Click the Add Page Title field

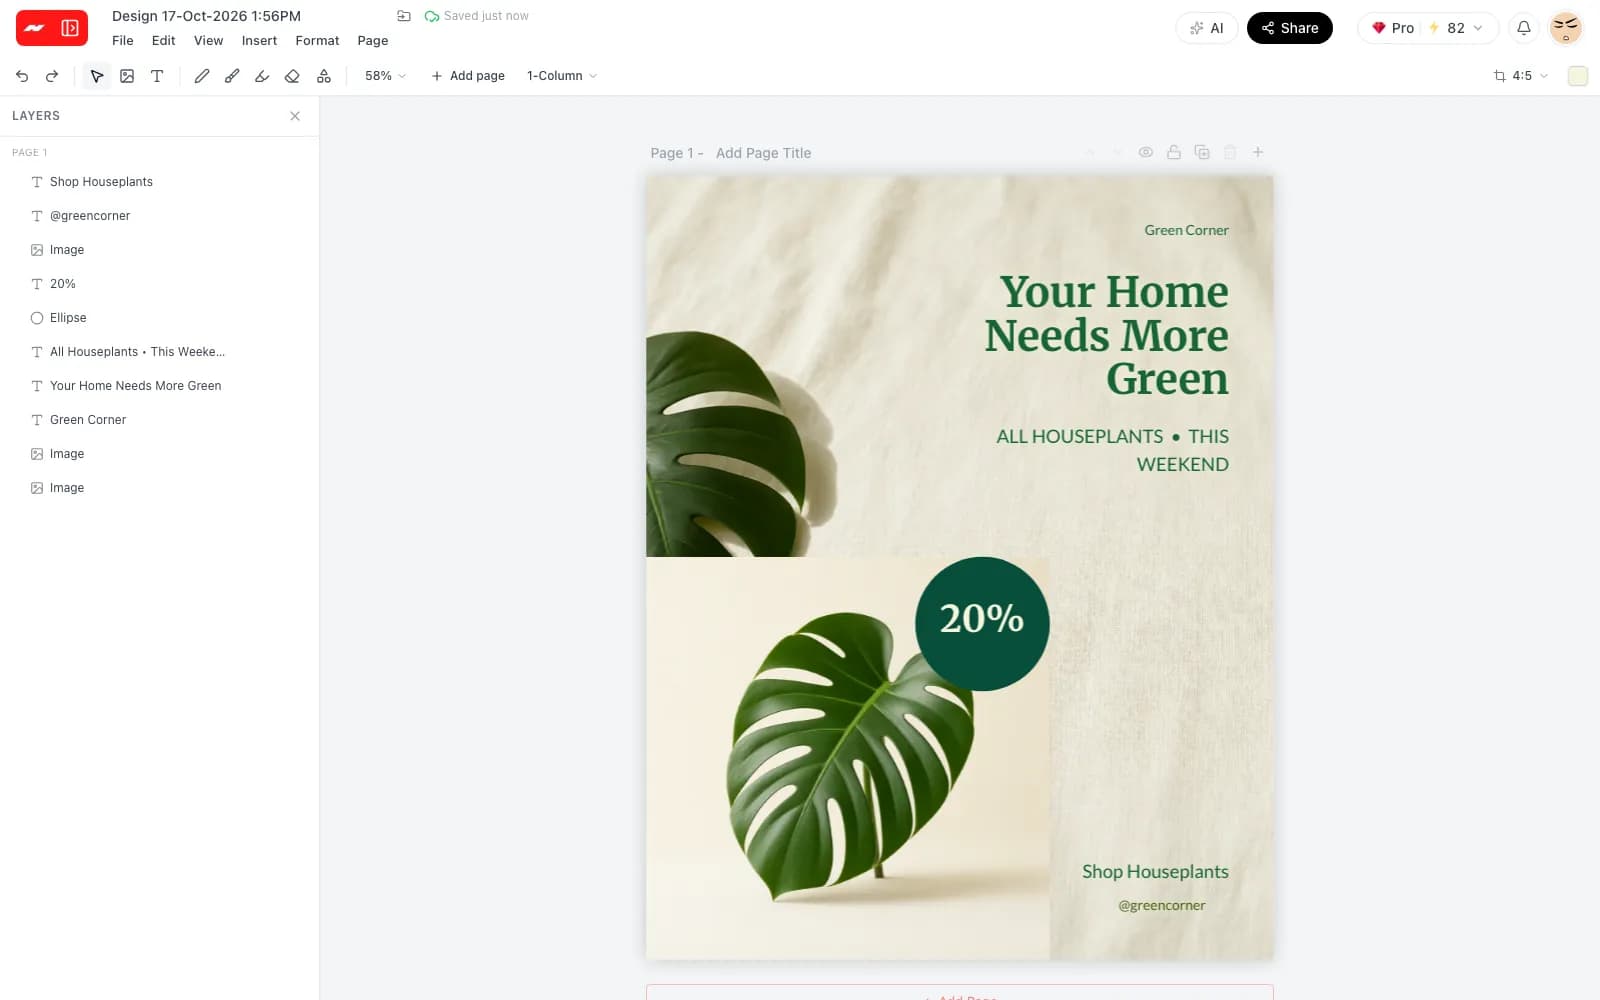pyautogui.click(x=764, y=153)
